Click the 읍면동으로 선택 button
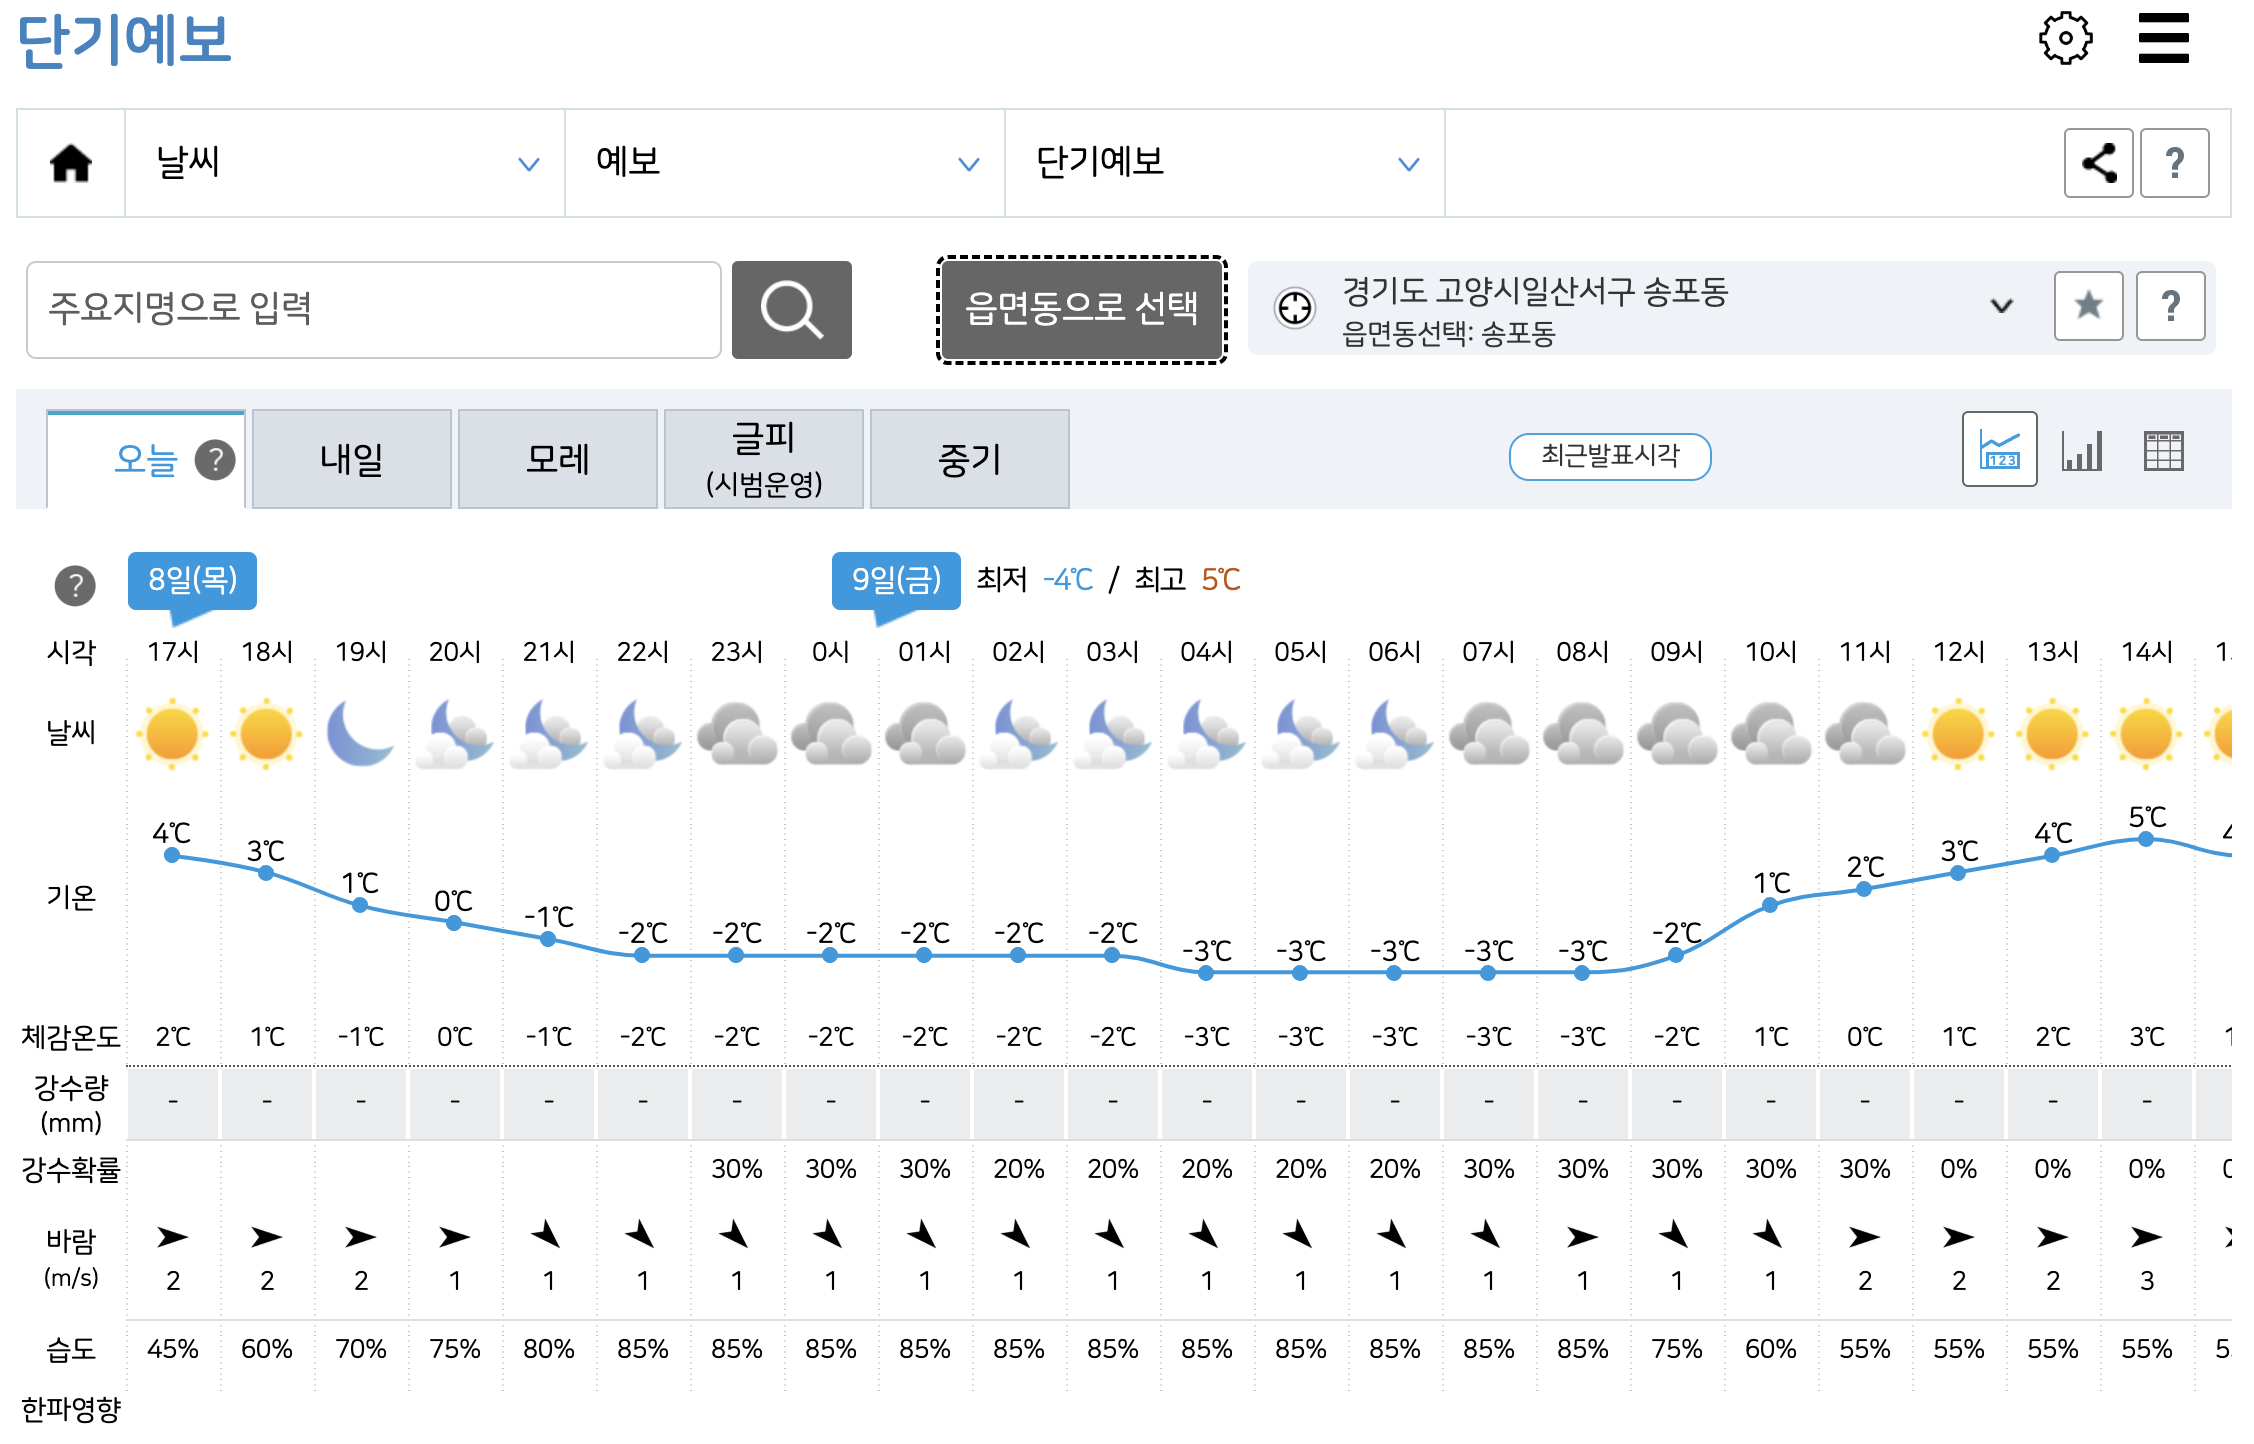2254x1444 pixels. click(x=1079, y=309)
